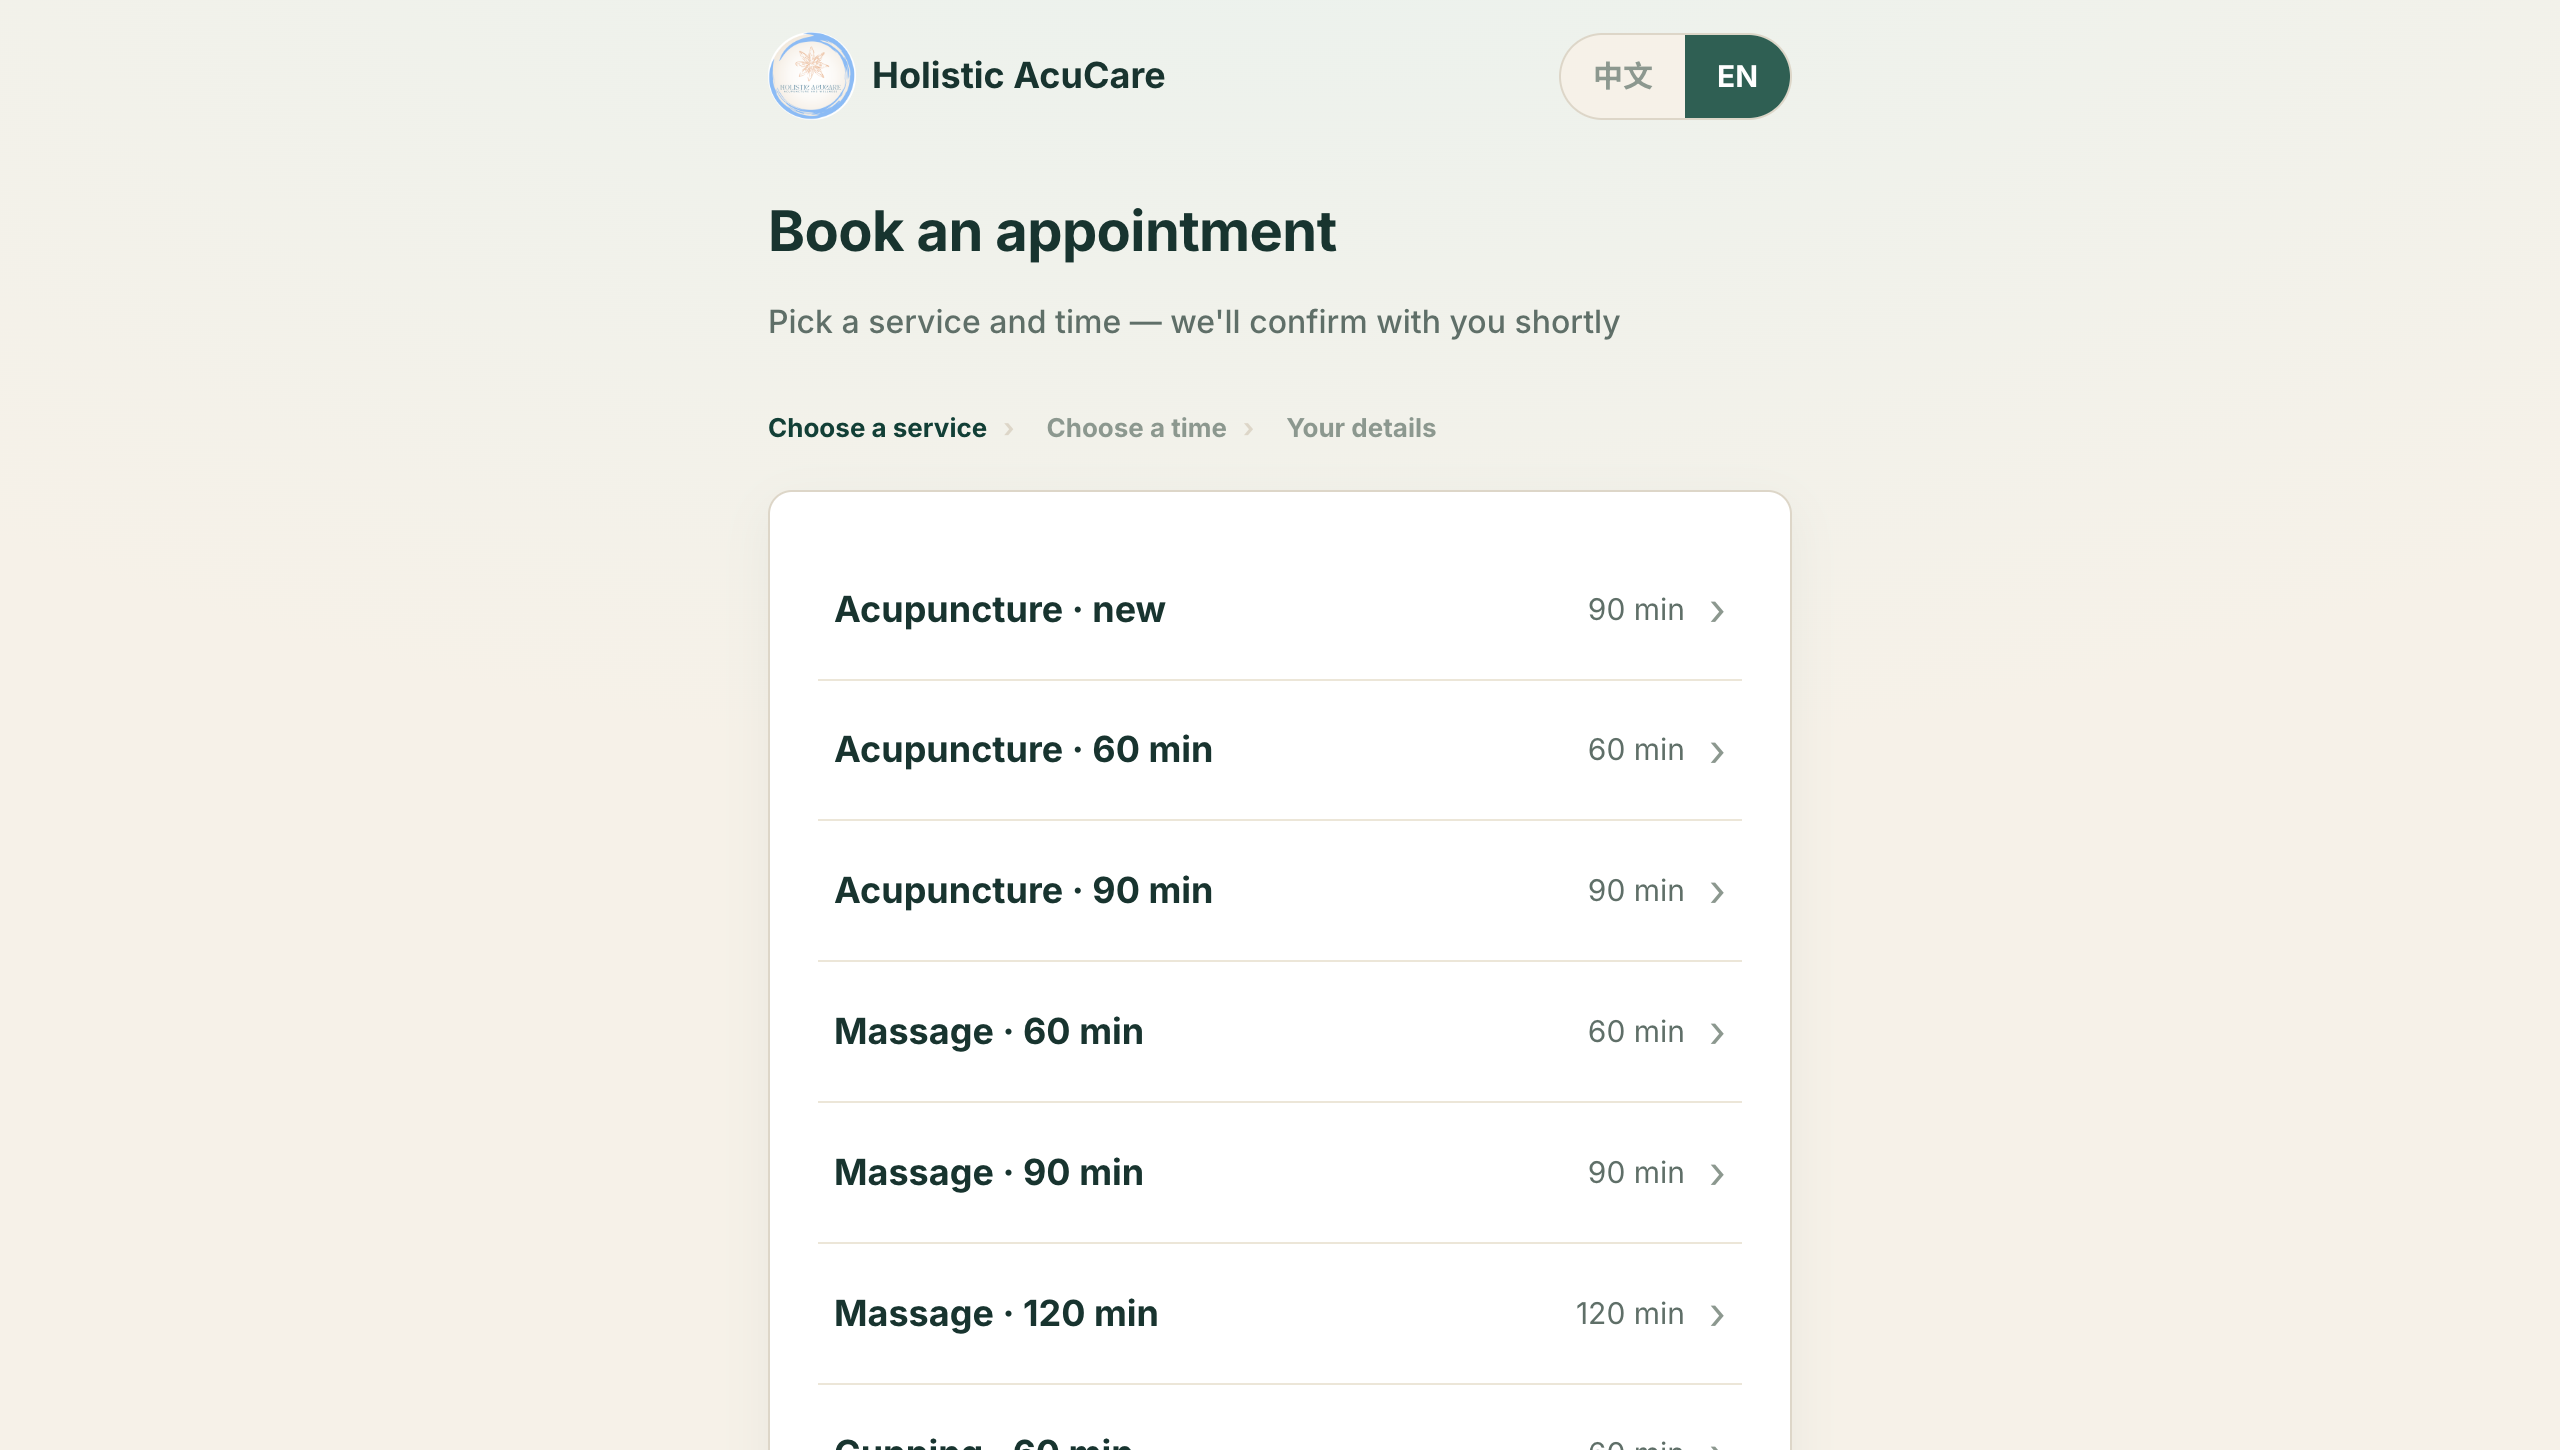Select the Acupuncture · new service
2560x1450 pixels.
tap(1280, 610)
